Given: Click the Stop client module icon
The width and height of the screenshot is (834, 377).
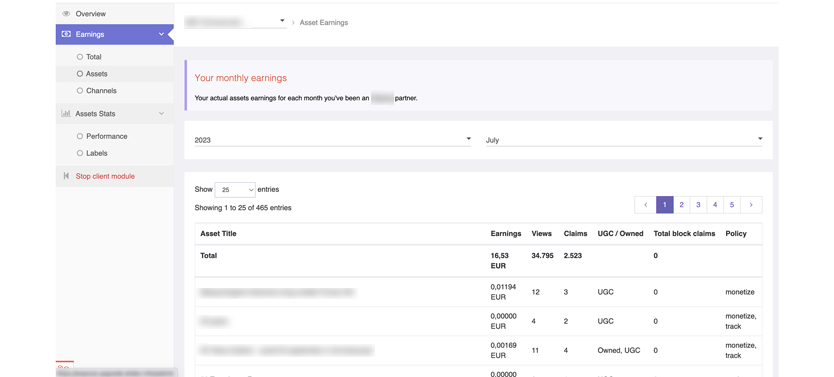Looking at the screenshot, I should pos(66,176).
